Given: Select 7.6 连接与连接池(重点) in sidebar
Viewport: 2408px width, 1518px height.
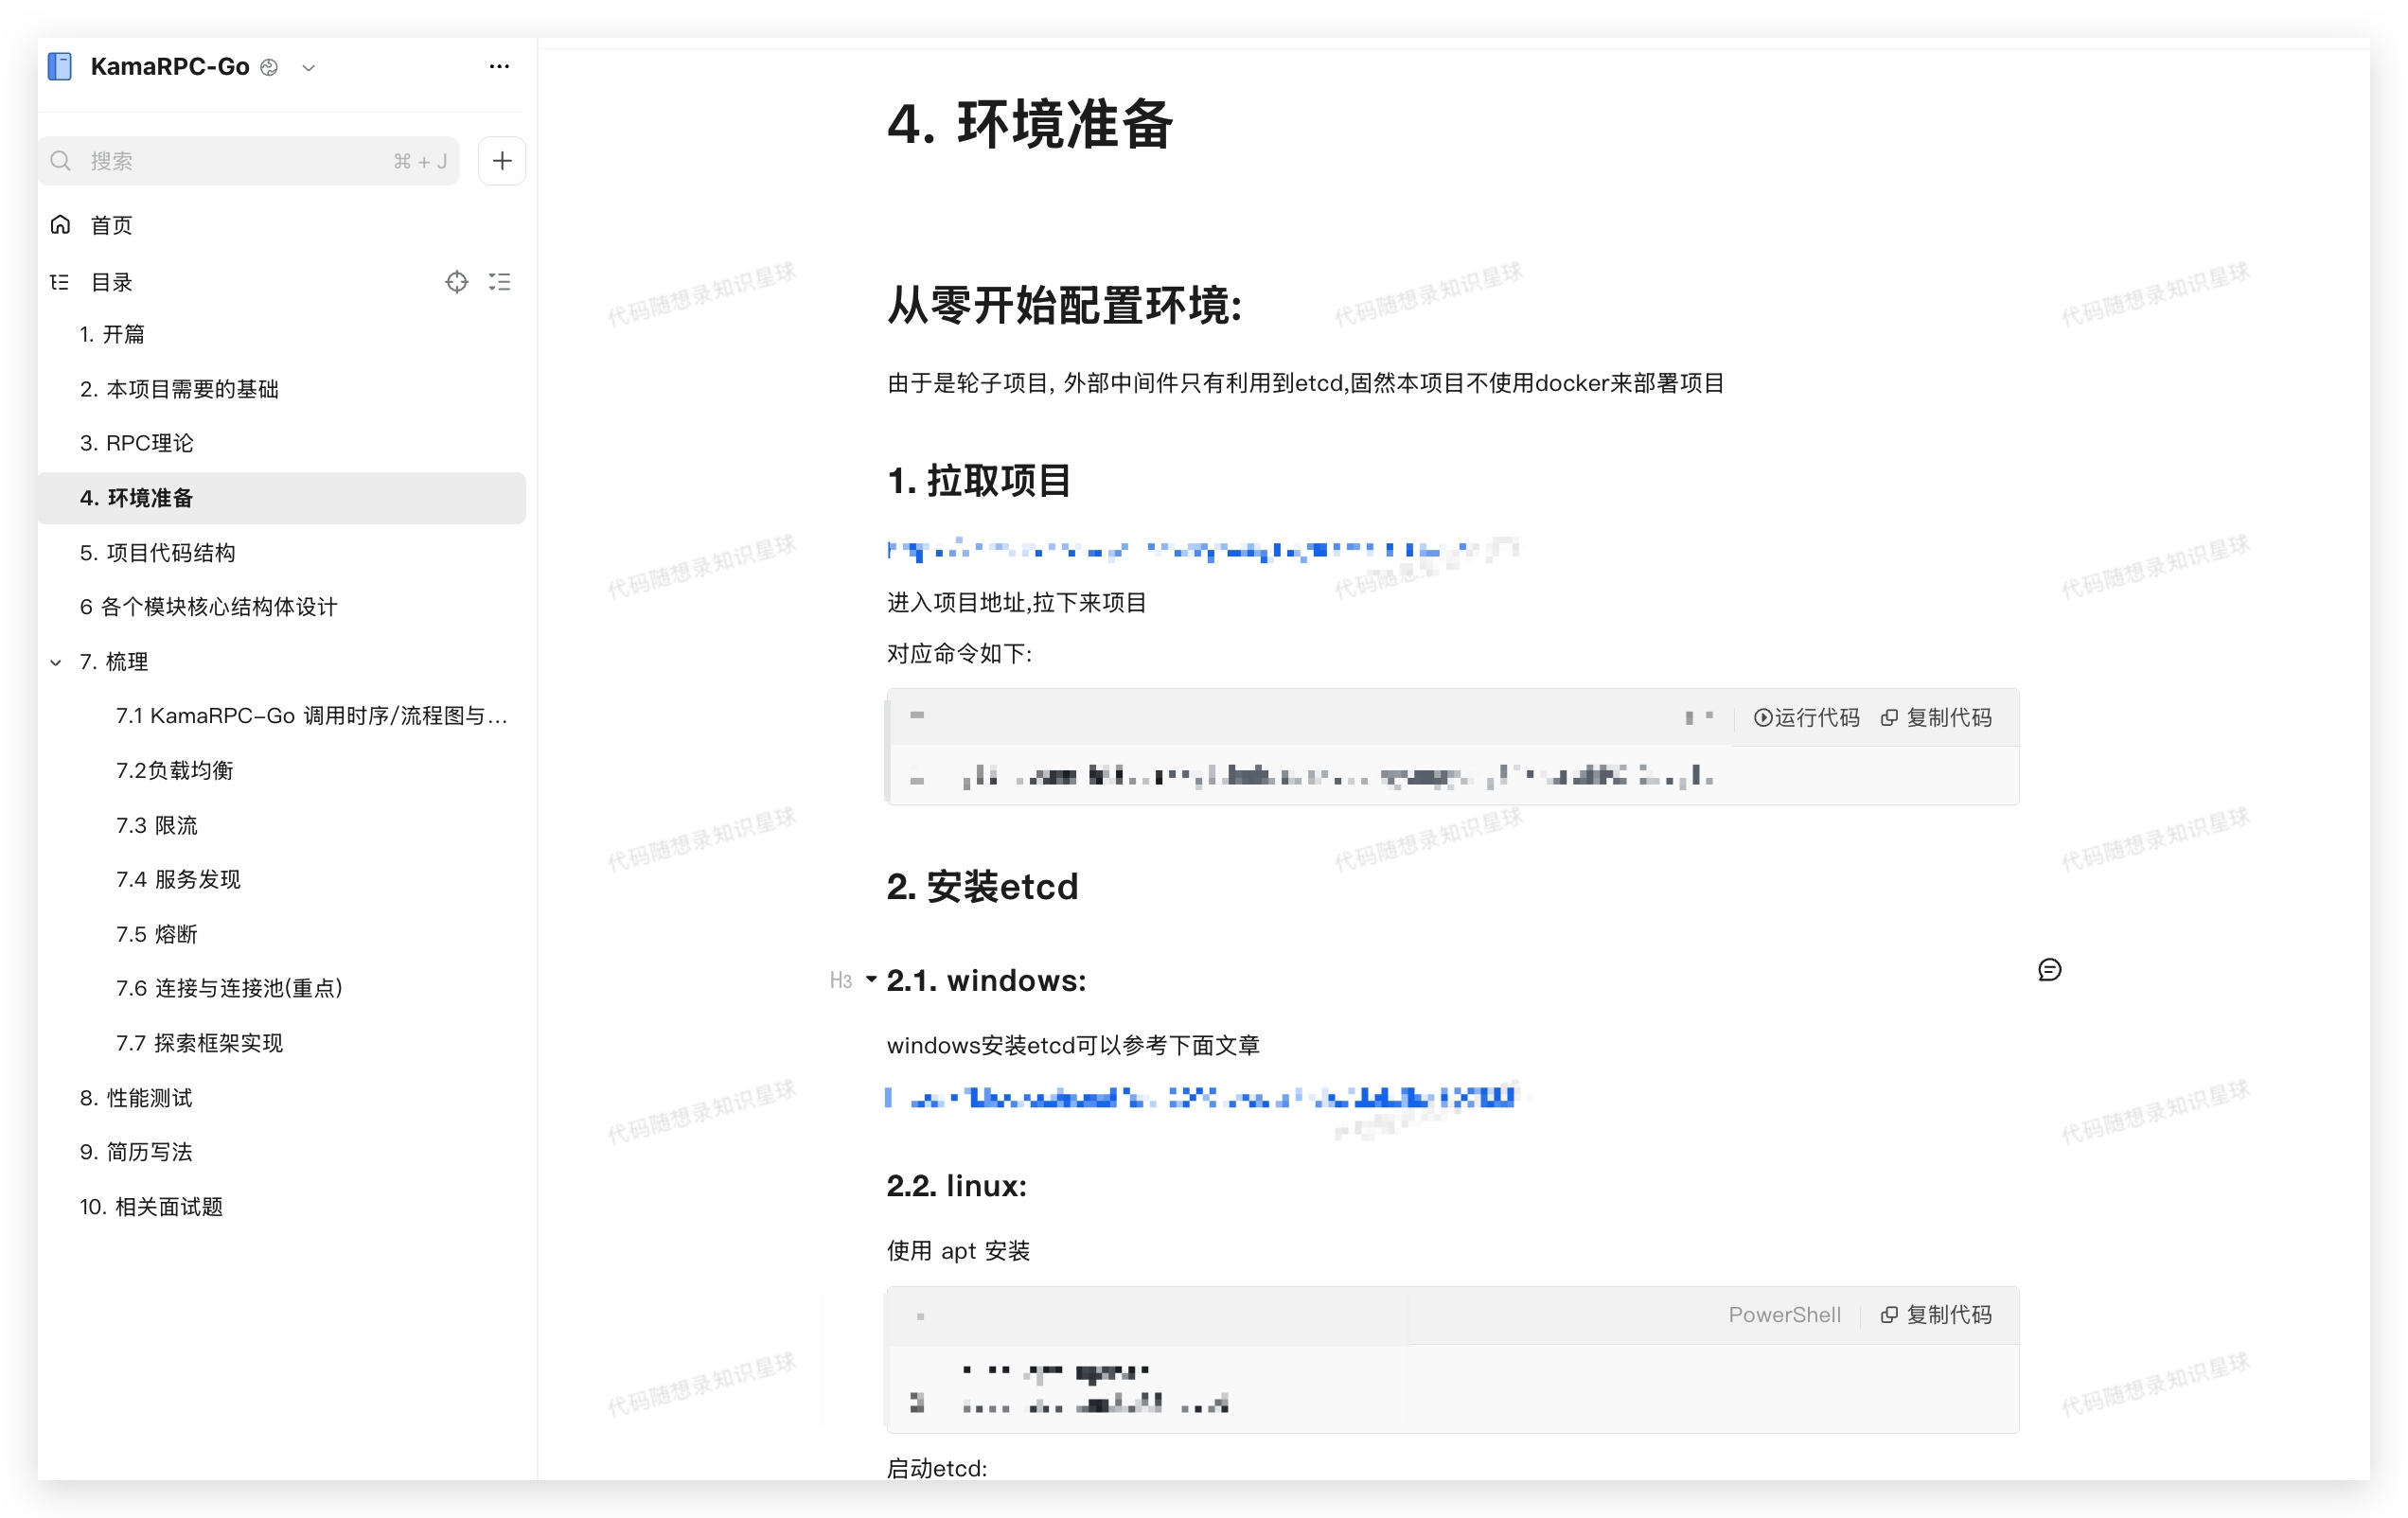Looking at the screenshot, I should [x=229, y=988].
